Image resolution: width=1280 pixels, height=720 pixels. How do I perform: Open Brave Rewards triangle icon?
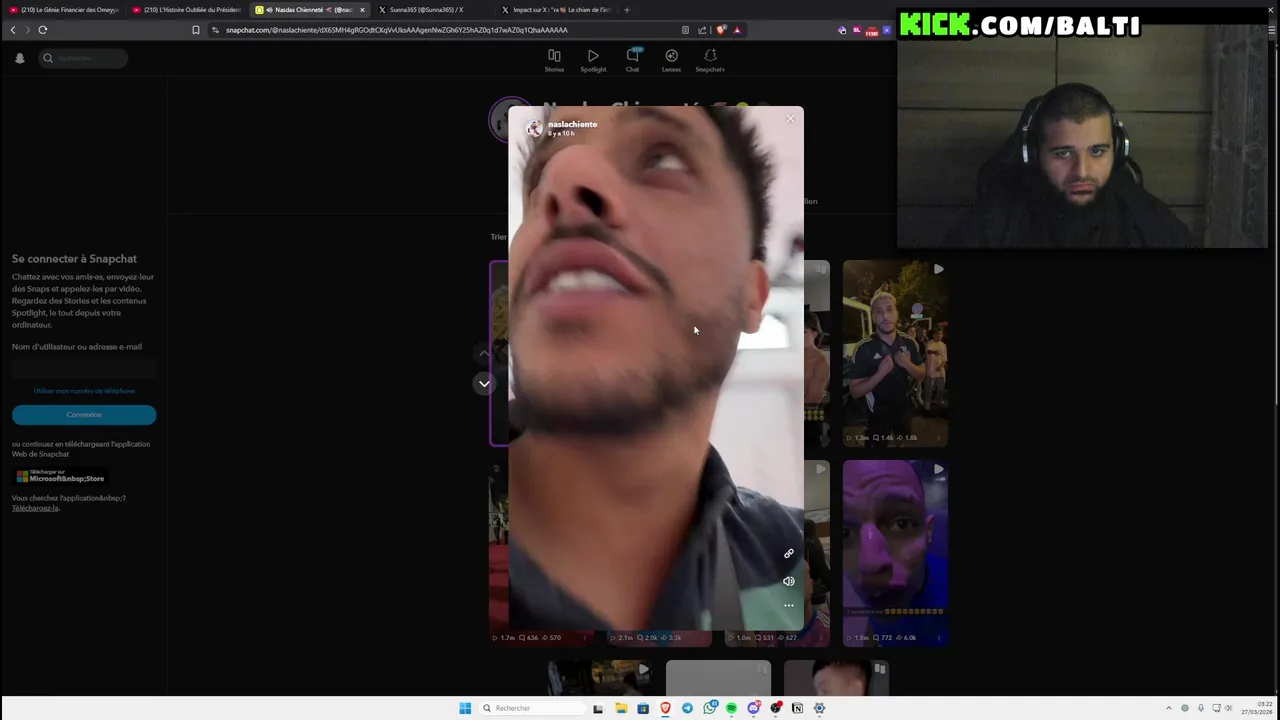pos(737,30)
